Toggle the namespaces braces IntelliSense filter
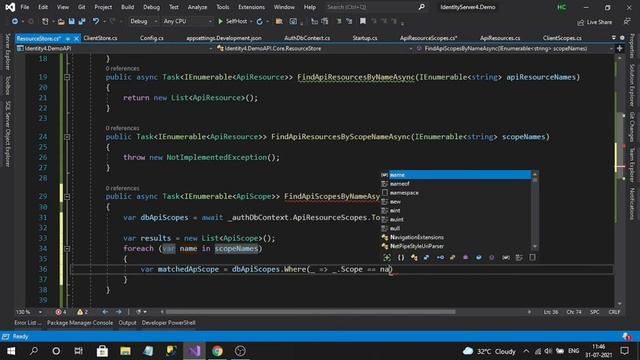Screen dimensions: 640x360 tap(401, 258)
